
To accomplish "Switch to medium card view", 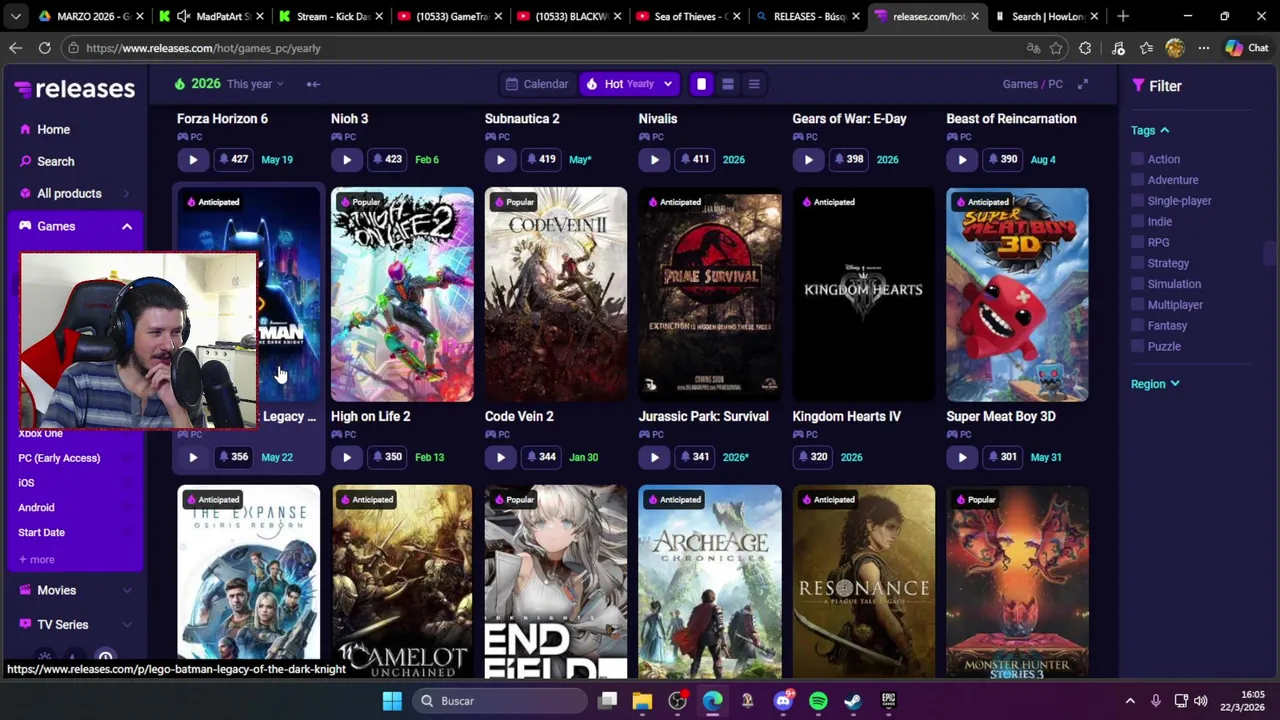I will click(x=728, y=84).
